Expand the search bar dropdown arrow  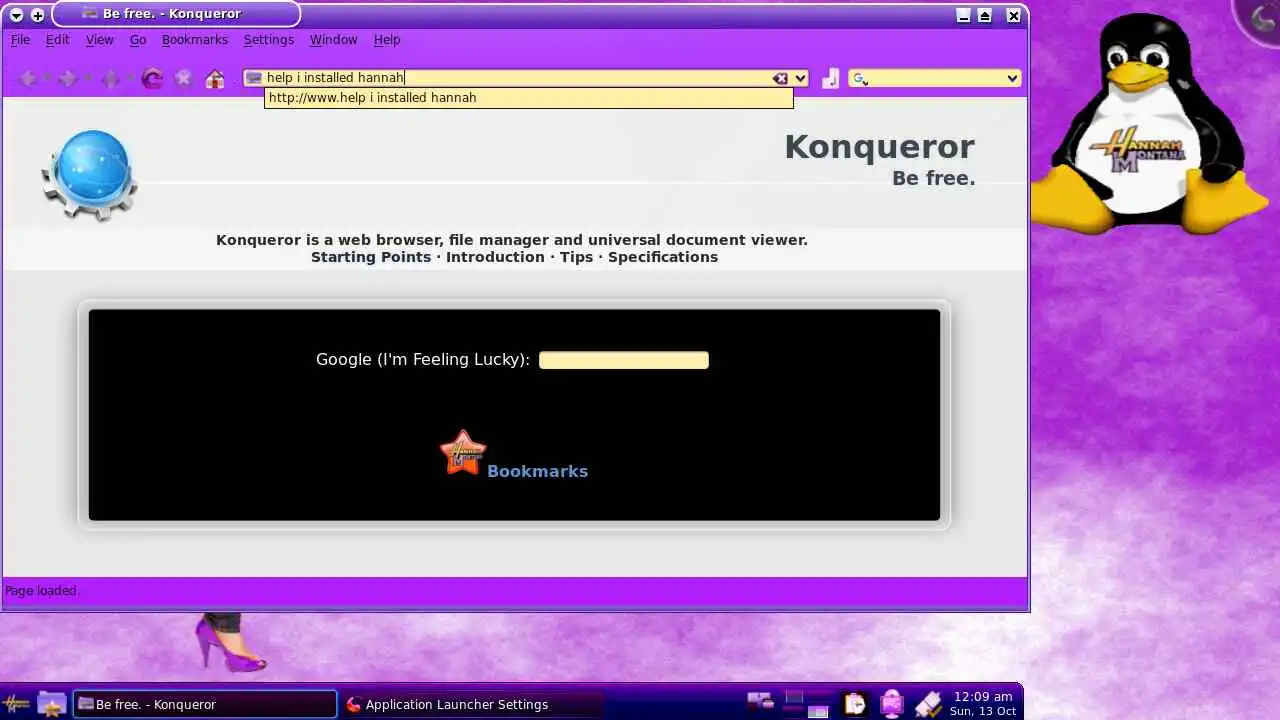[1012, 78]
